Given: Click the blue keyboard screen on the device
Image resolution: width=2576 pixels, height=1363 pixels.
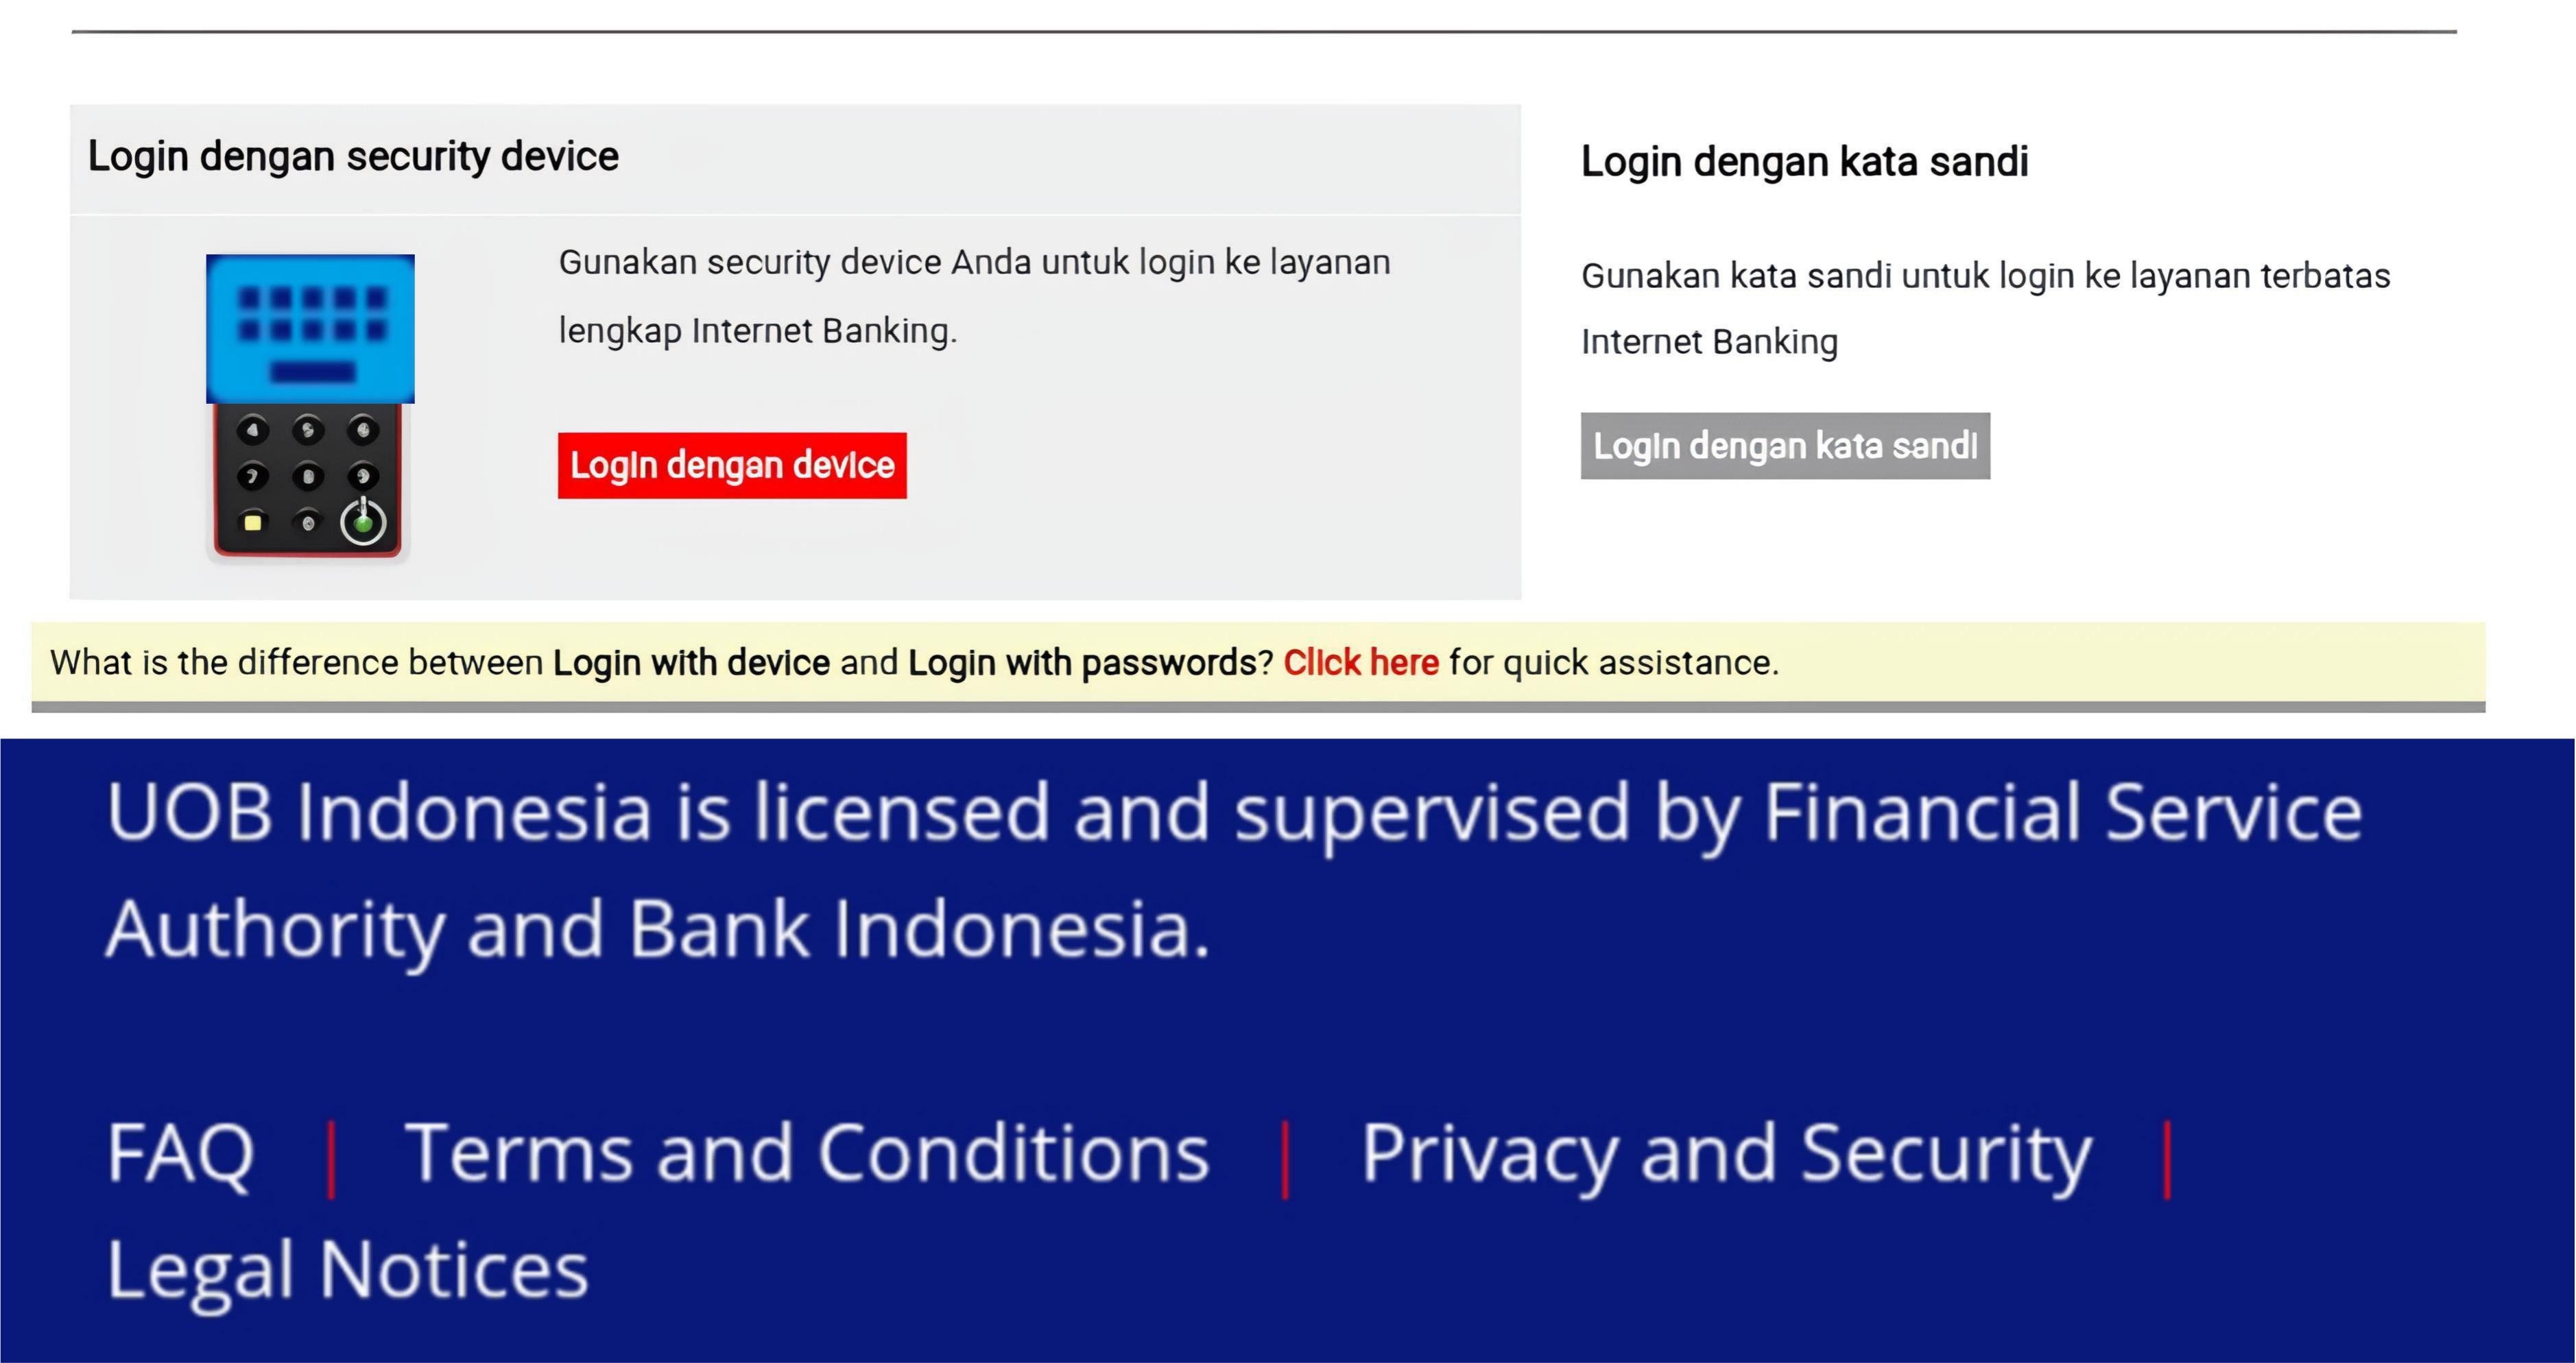Looking at the screenshot, I should 310,328.
